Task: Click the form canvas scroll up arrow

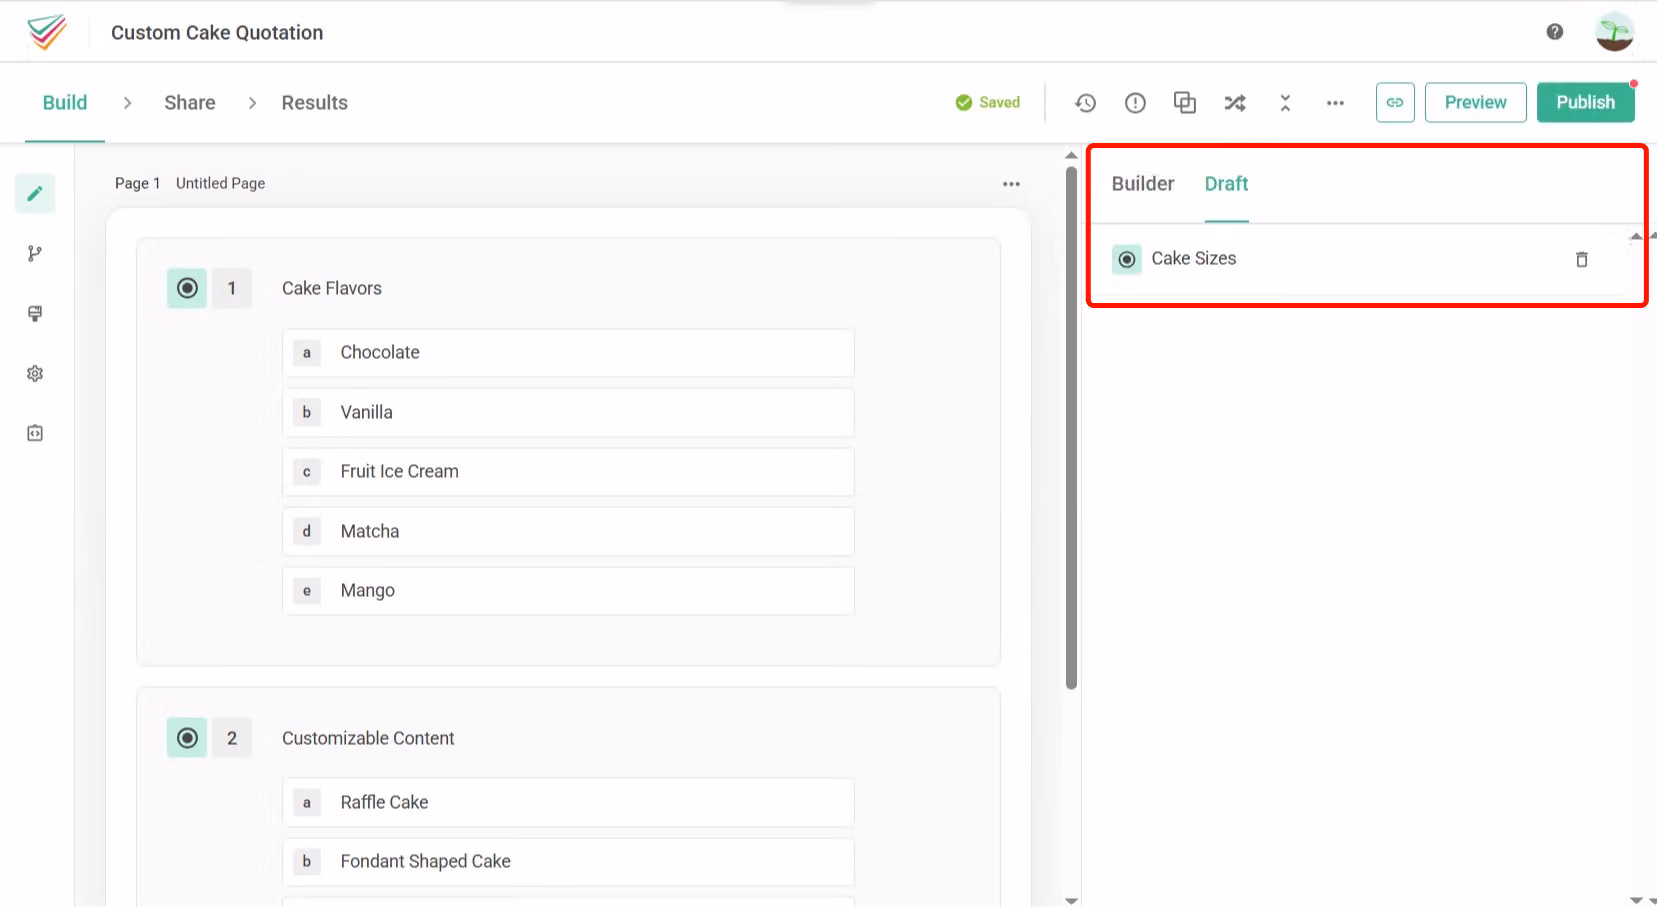Action: 1072,155
